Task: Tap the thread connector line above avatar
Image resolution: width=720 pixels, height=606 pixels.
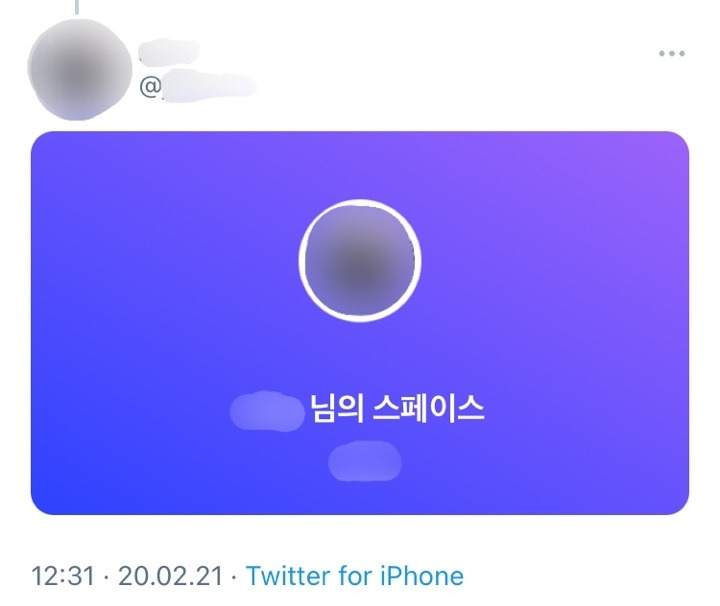Action: [77, 7]
